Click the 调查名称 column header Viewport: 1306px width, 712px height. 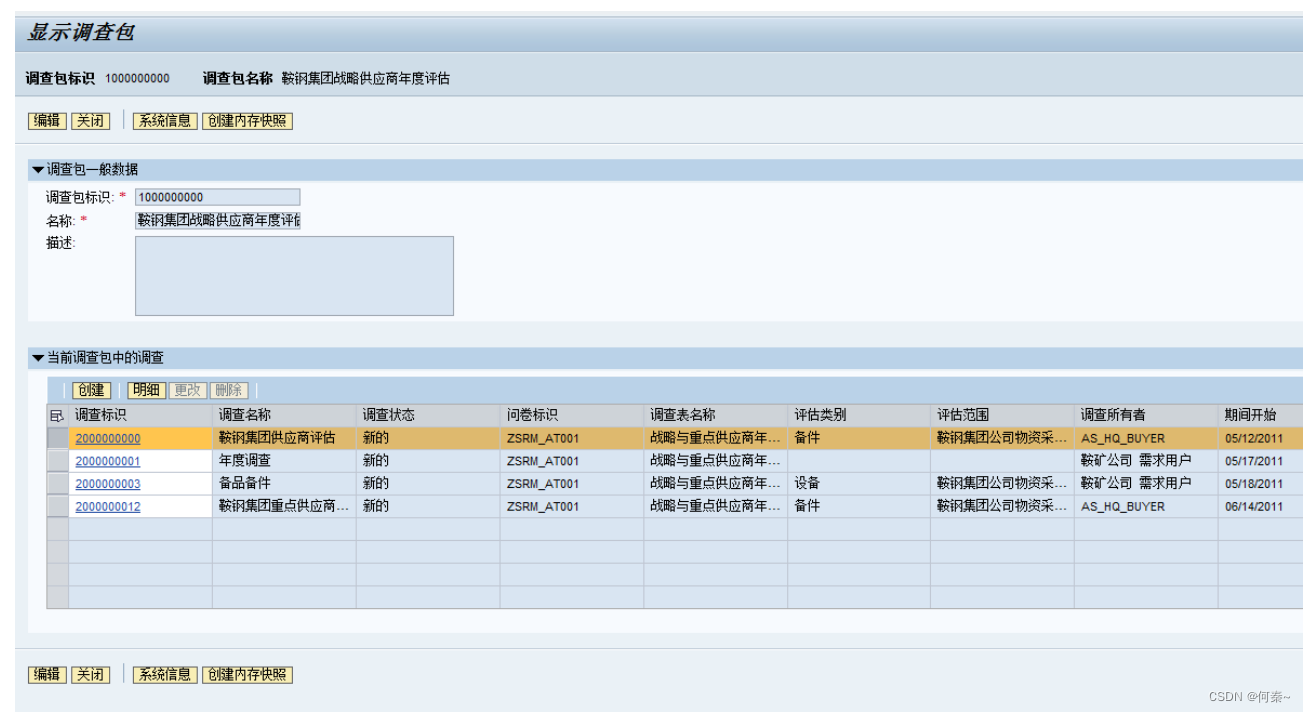[284, 415]
